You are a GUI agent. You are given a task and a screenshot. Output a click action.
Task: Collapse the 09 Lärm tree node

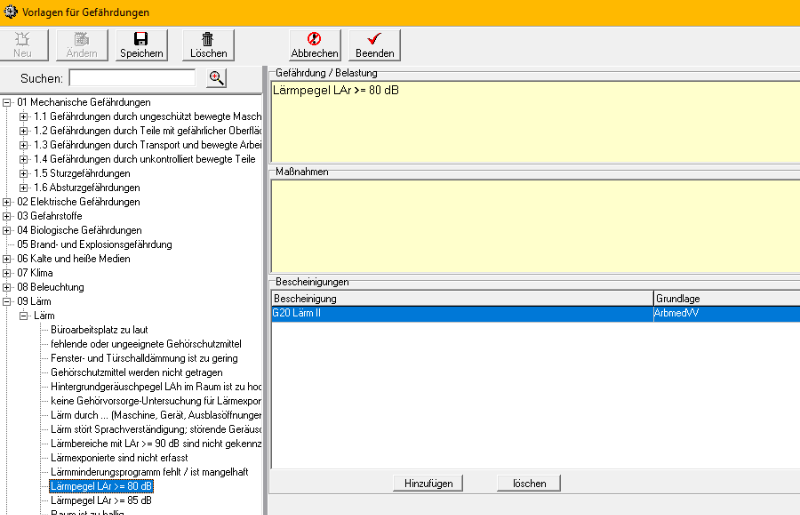pos(8,301)
